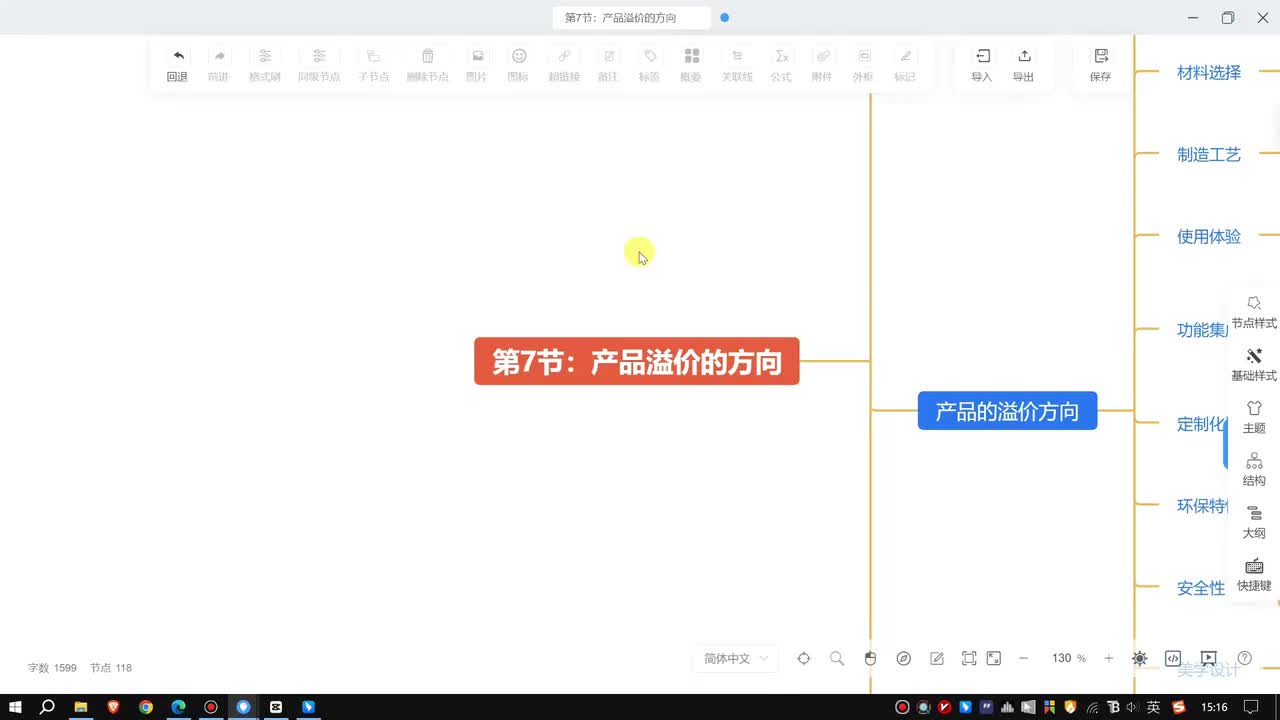Insert a formula with 公式 icon

point(781,56)
